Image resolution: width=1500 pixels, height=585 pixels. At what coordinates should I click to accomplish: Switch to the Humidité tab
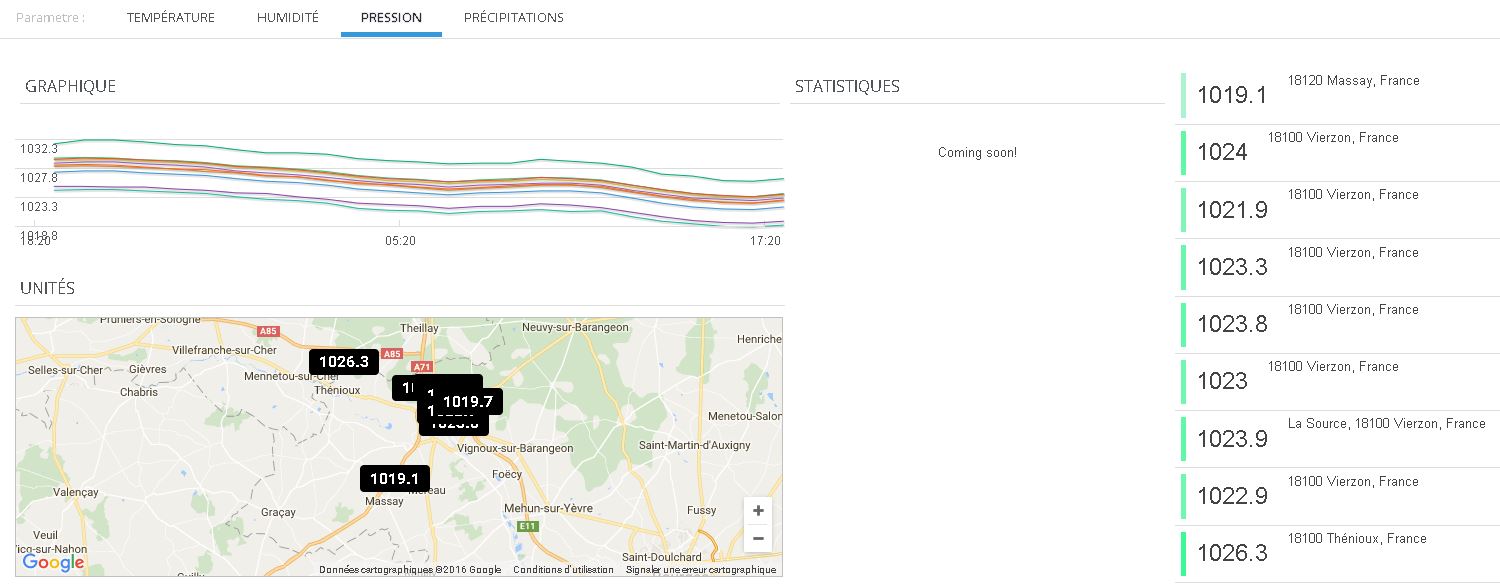coord(287,18)
